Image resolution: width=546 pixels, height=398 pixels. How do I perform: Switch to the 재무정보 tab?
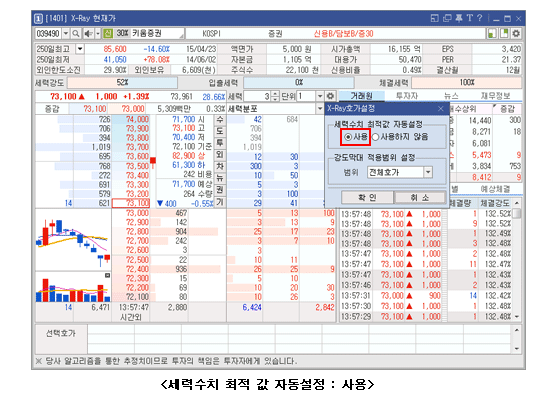495,96
